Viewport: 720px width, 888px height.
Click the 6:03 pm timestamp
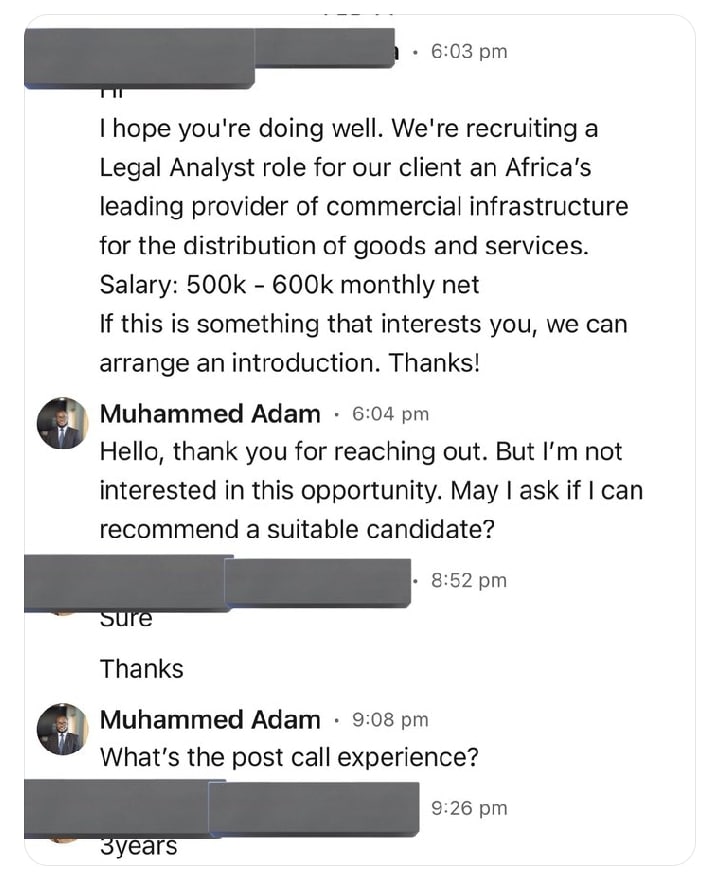468,52
